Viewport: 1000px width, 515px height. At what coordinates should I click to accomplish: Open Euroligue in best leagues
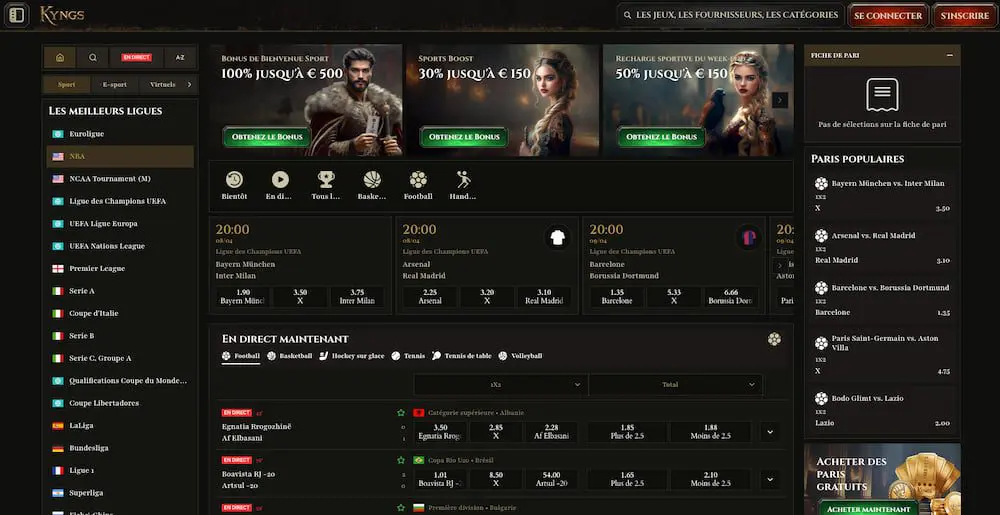(120, 134)
